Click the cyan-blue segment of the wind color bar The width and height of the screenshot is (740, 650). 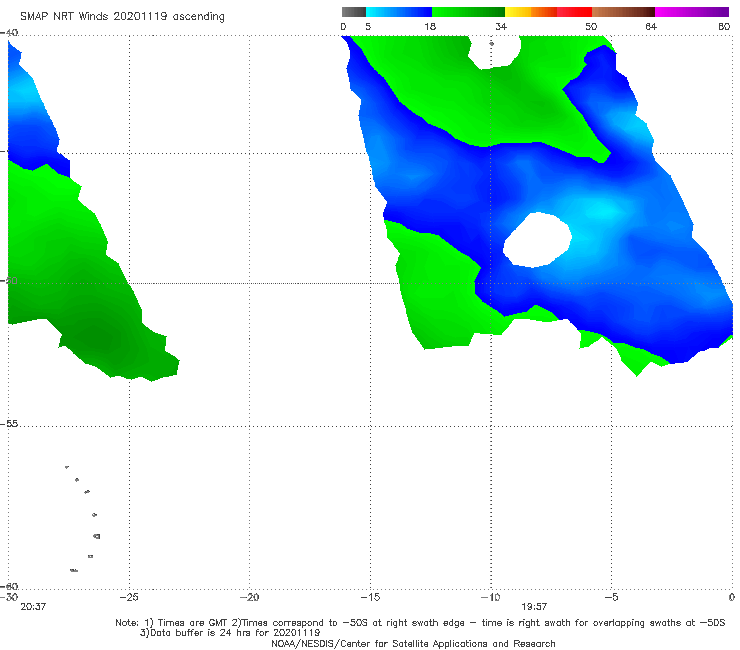pos(399,12)
